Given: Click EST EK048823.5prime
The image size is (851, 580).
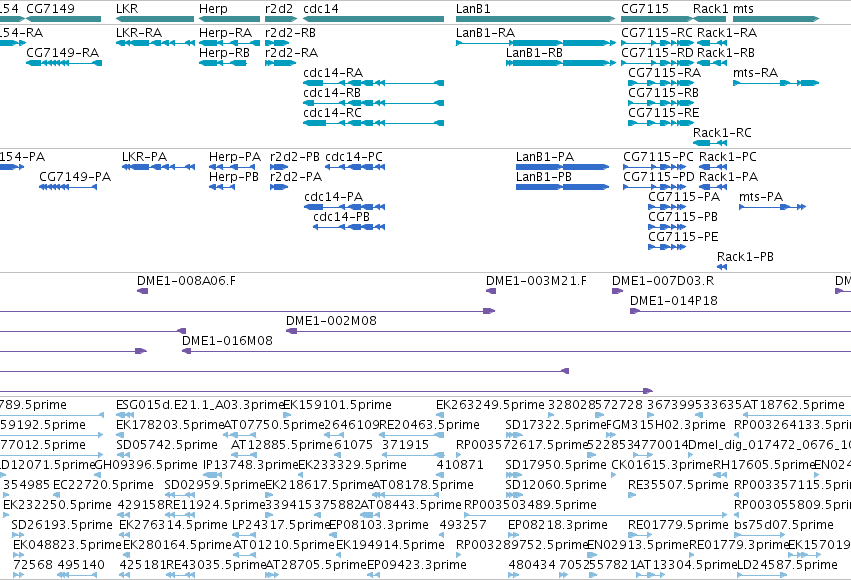Looking at the screenshot, I should click(x=18, y=555).
